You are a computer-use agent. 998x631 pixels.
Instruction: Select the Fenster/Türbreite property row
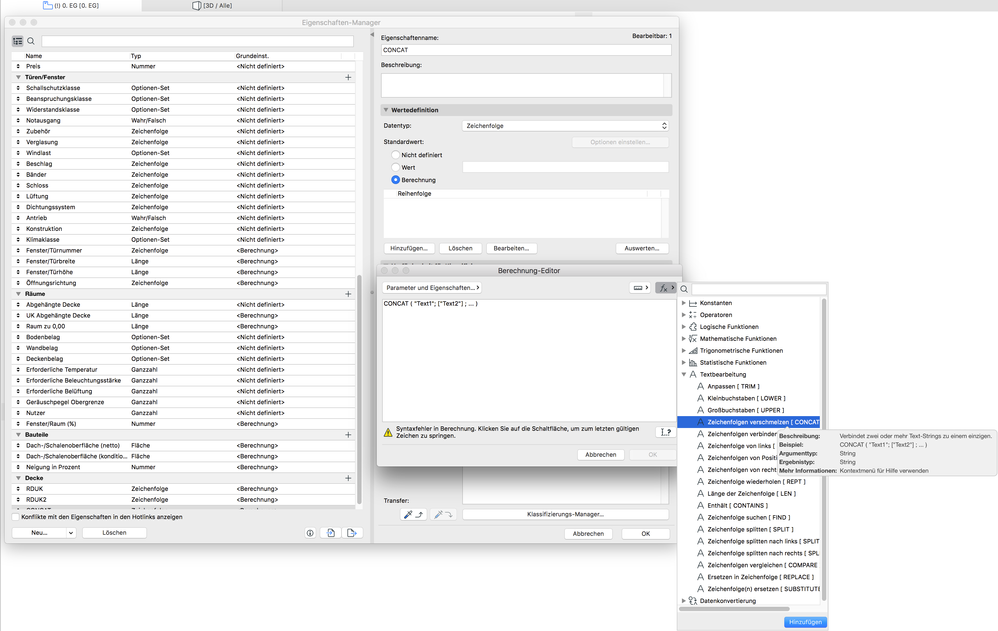point(183,262)
